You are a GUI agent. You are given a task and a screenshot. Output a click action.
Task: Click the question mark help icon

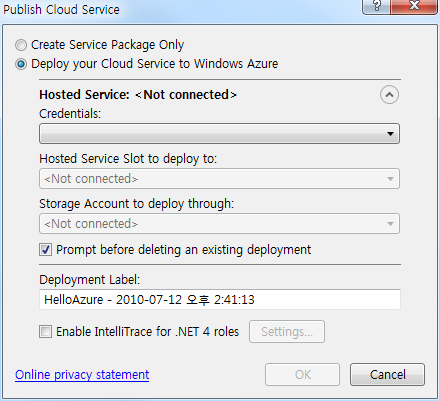click(x=376, y=6)
